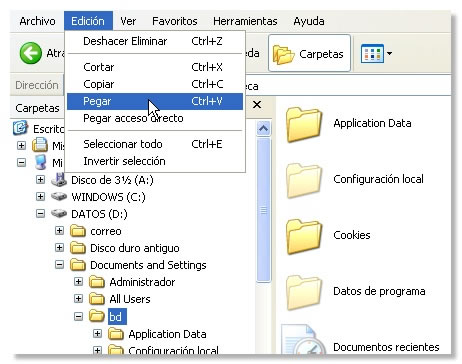Select Disco duro antiguo folder icon
462x364 pixels.
point(78,248)
